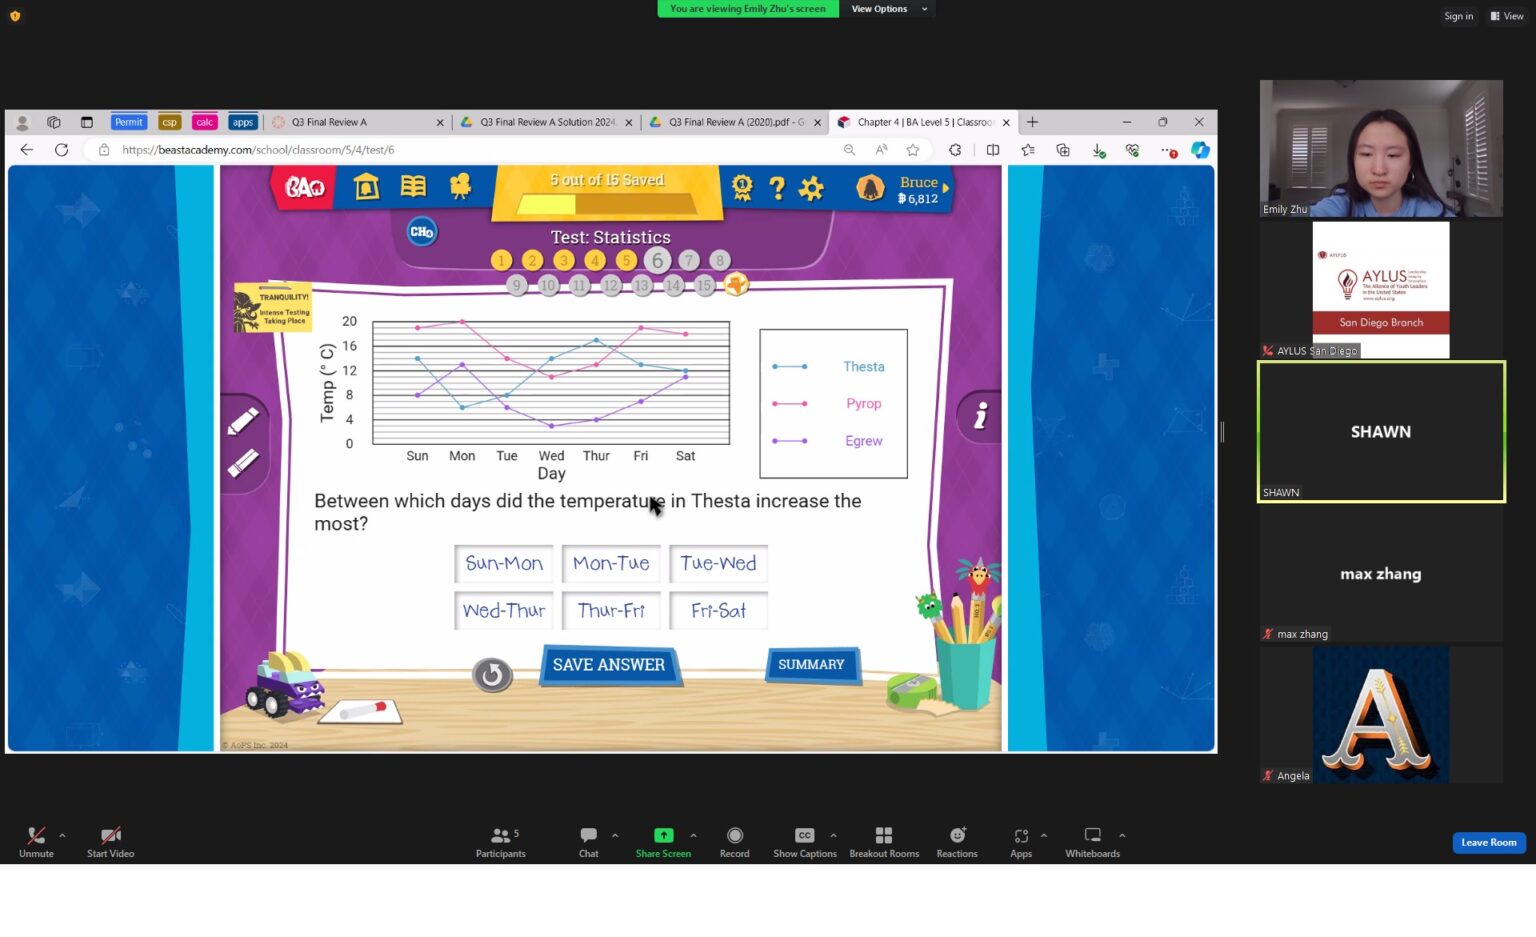Go to the star bonus question
The image size is (1536, 937).
pos(736,285)
